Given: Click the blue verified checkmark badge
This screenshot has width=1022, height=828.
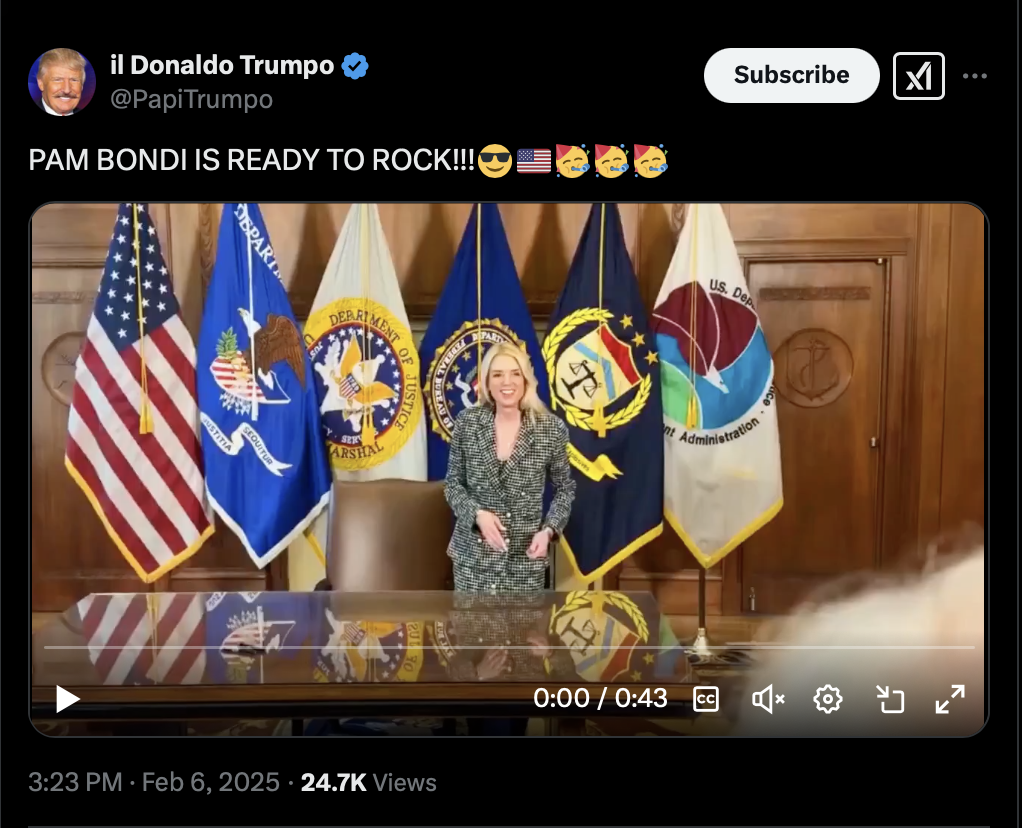Looking at the screenshot, I should pyautogui.click(x=355, y=66).
